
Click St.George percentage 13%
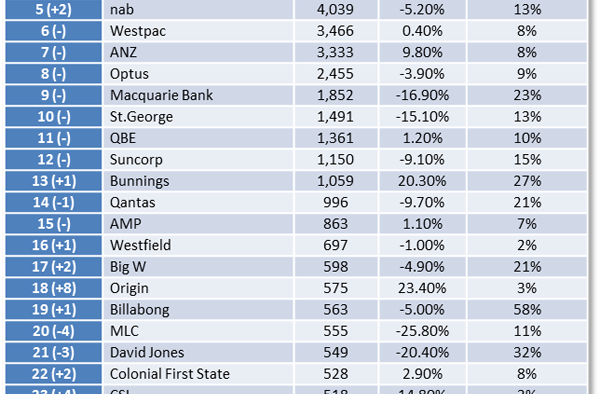tap(527, 117)
